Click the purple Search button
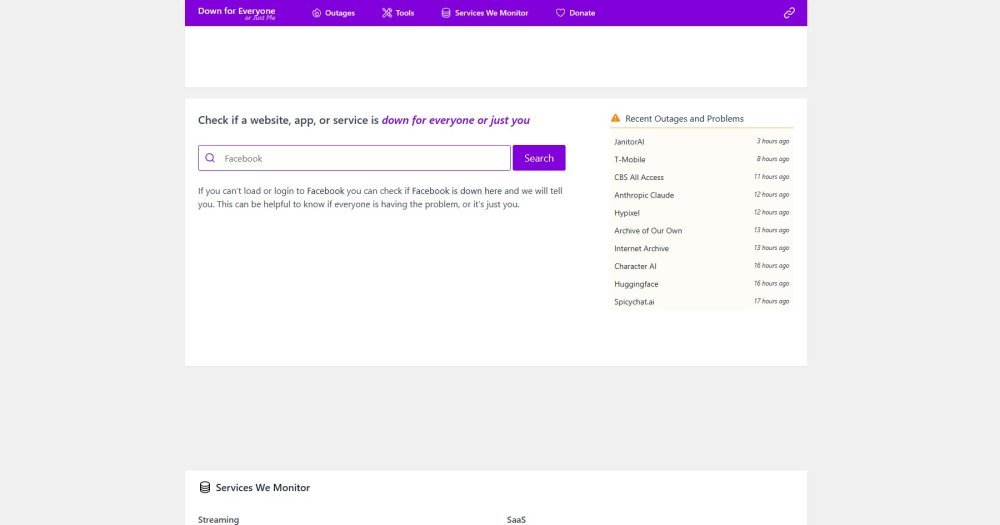Image resolution: width=1000 pixels, height=525 pixels. (x=539, y=158)
